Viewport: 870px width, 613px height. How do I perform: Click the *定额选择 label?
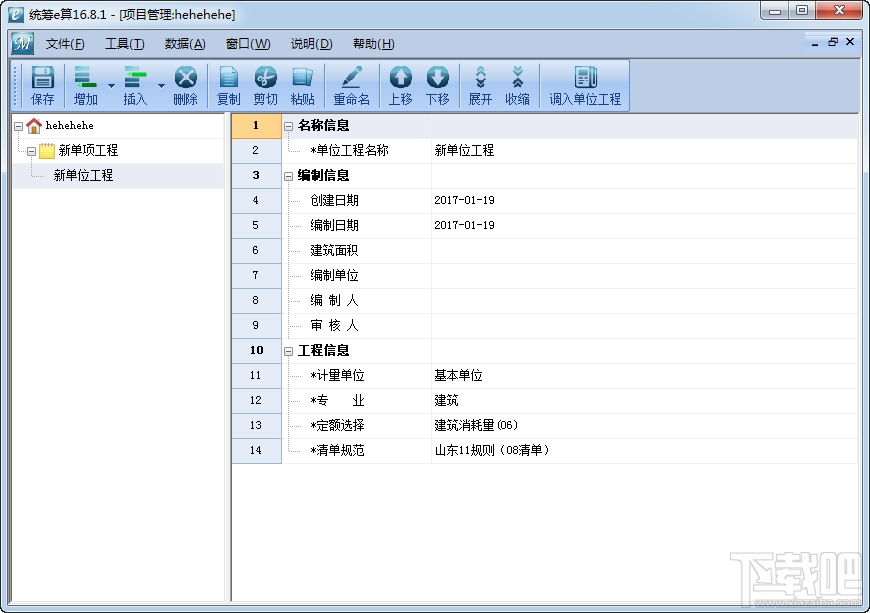337,425
